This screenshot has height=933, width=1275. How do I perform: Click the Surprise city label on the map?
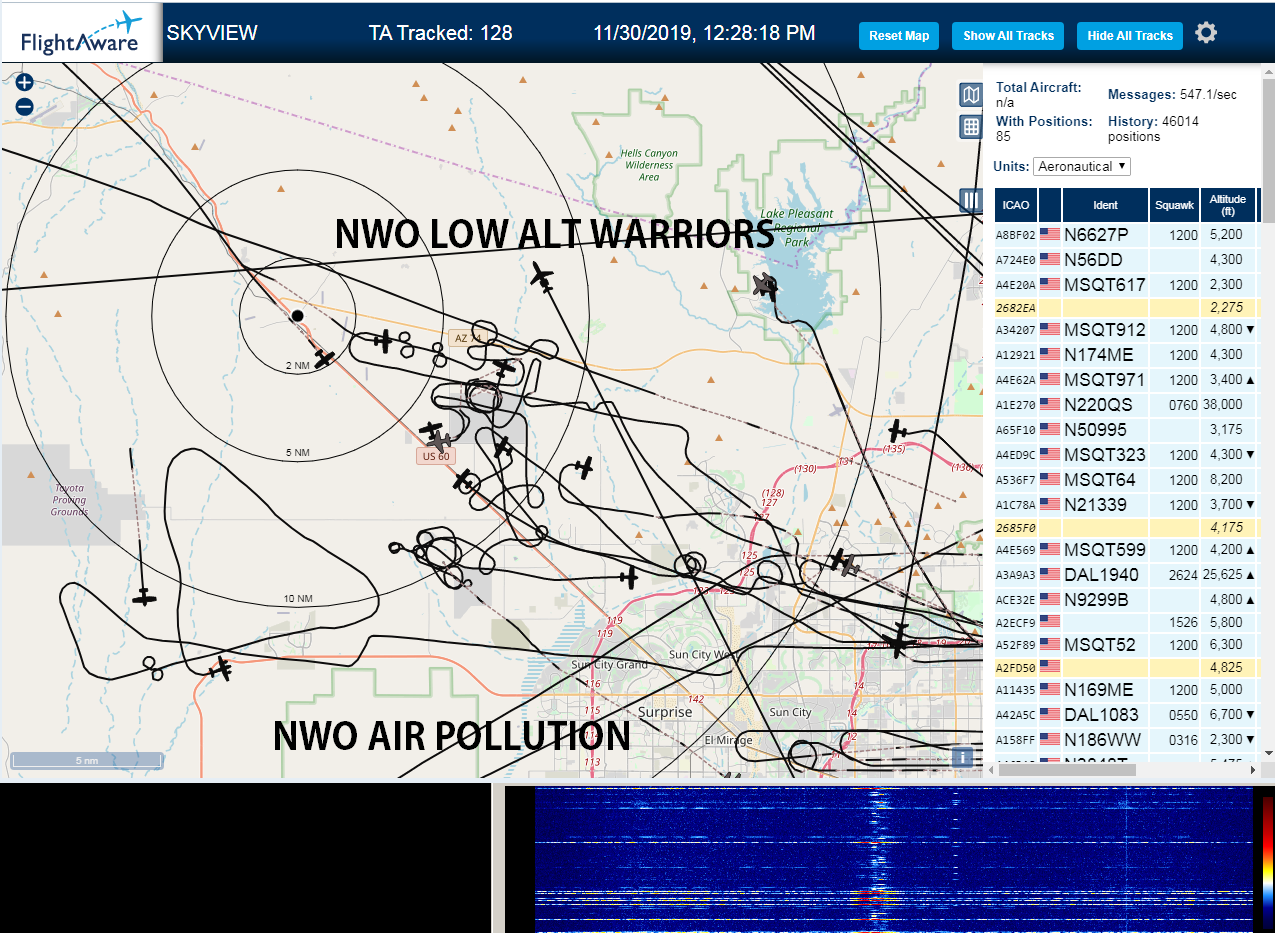coord(665,713)
